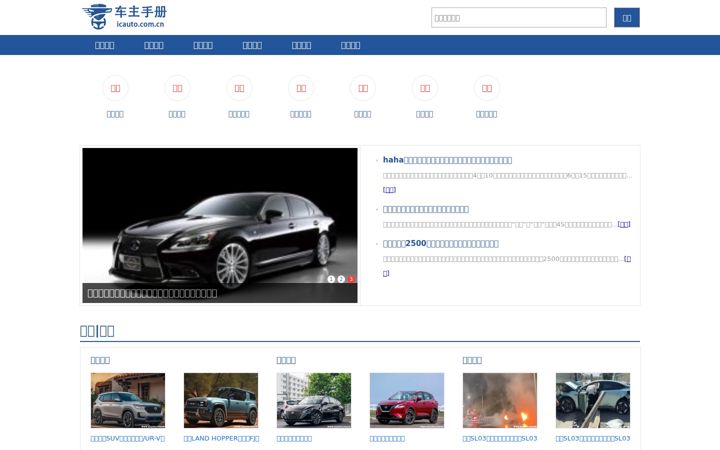The width and height of the screenshot is (720, 450).
Task: Click the caption containing "SUV" and "UR-V"
Action: pyautogui.click(x=128, y=439)
